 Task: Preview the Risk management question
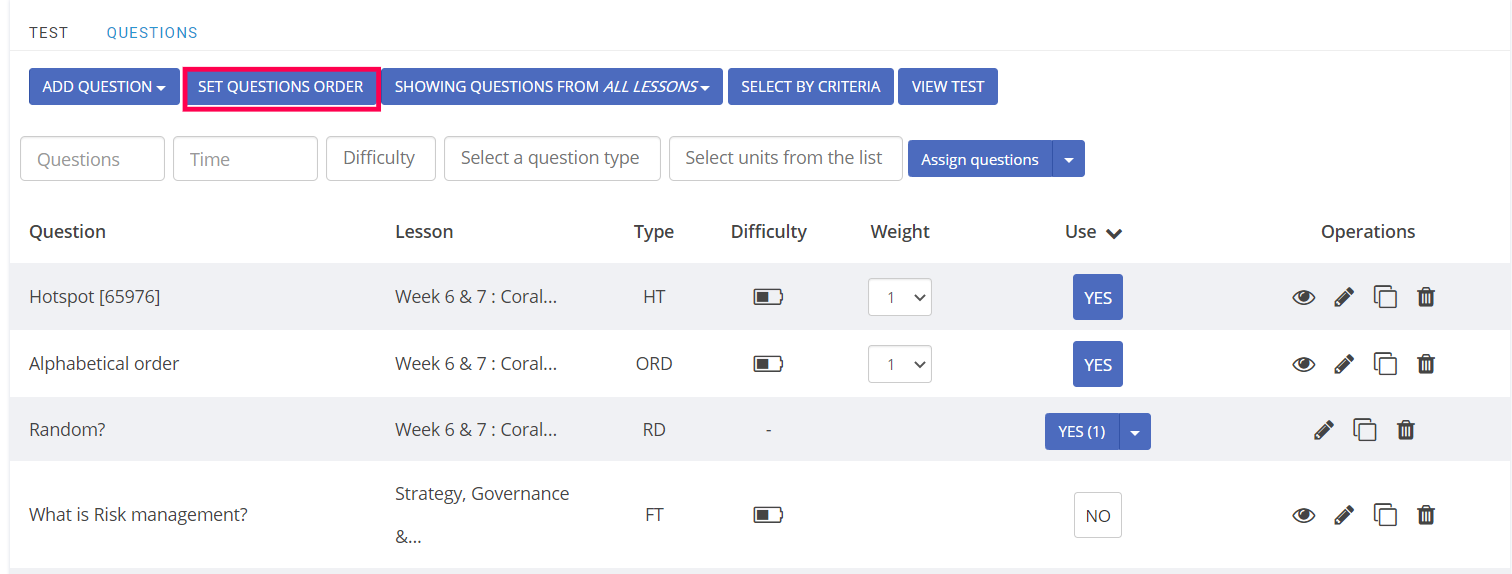[x=1303, y=515]
